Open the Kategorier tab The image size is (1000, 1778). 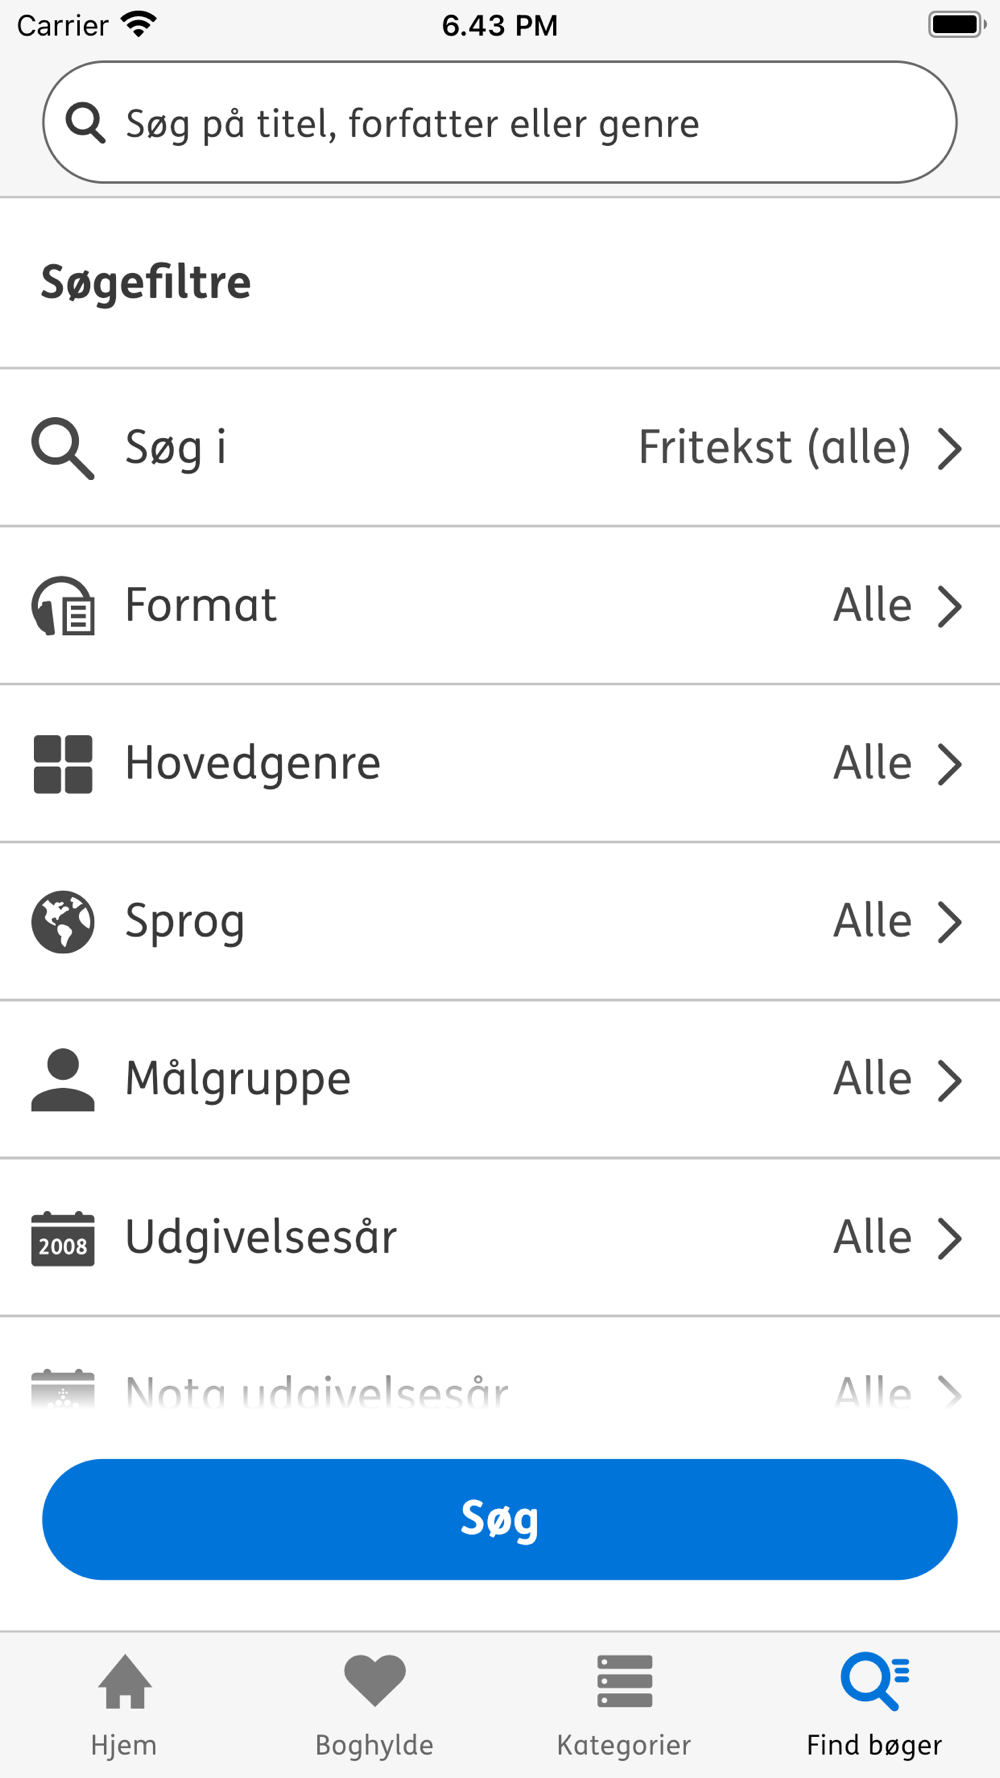pos(624,1704)
